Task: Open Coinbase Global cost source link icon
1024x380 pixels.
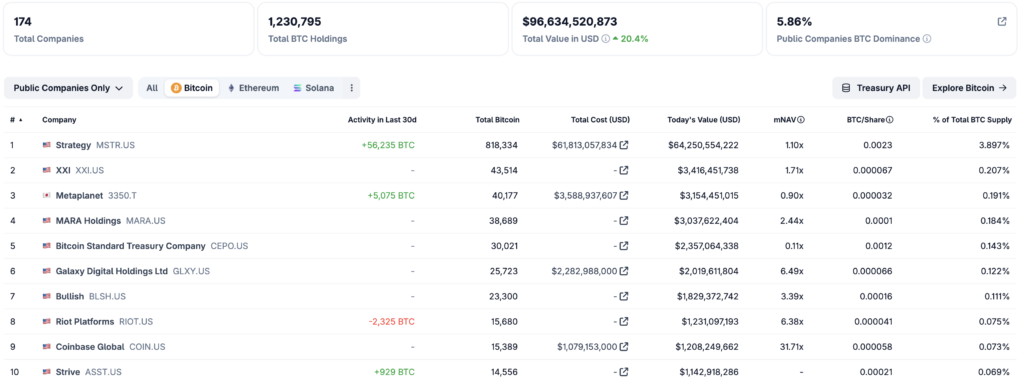Action: tap(624, 347)
